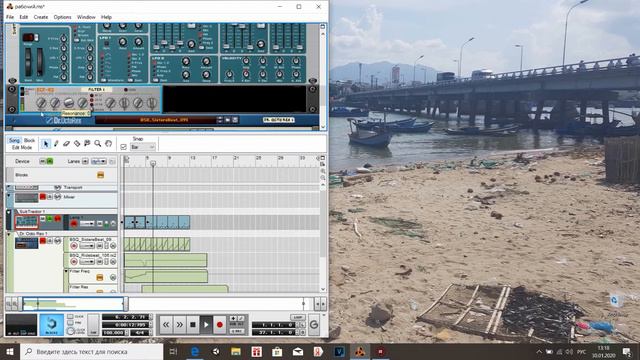Toggle the Loop button in transport

(298, 317)
